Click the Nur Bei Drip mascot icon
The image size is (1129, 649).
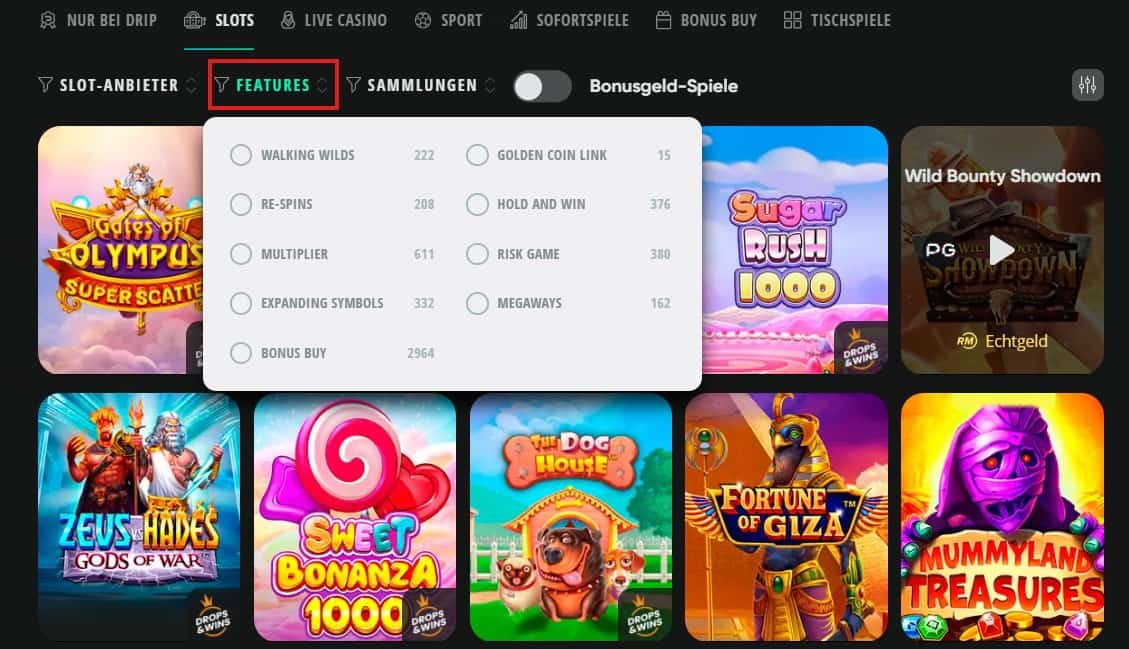(48, 20)
